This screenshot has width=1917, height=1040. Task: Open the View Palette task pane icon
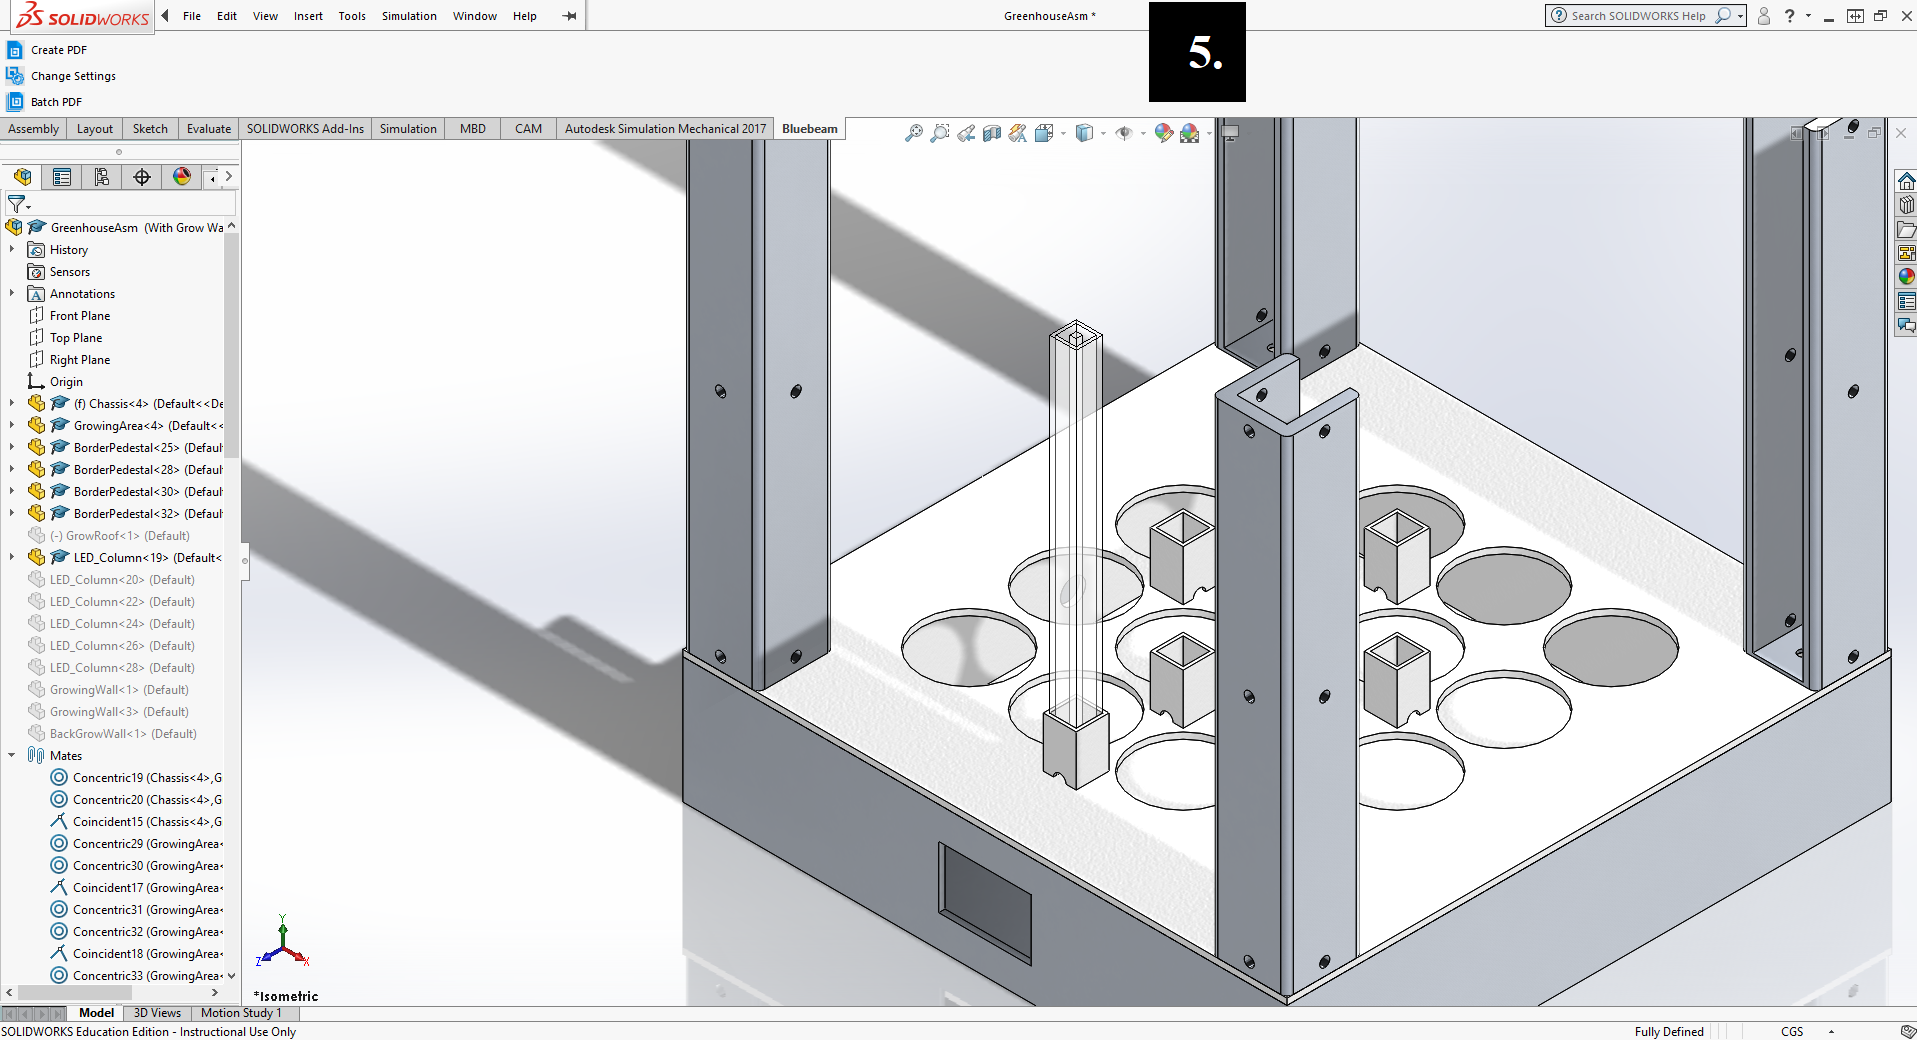click(1907, 253)
